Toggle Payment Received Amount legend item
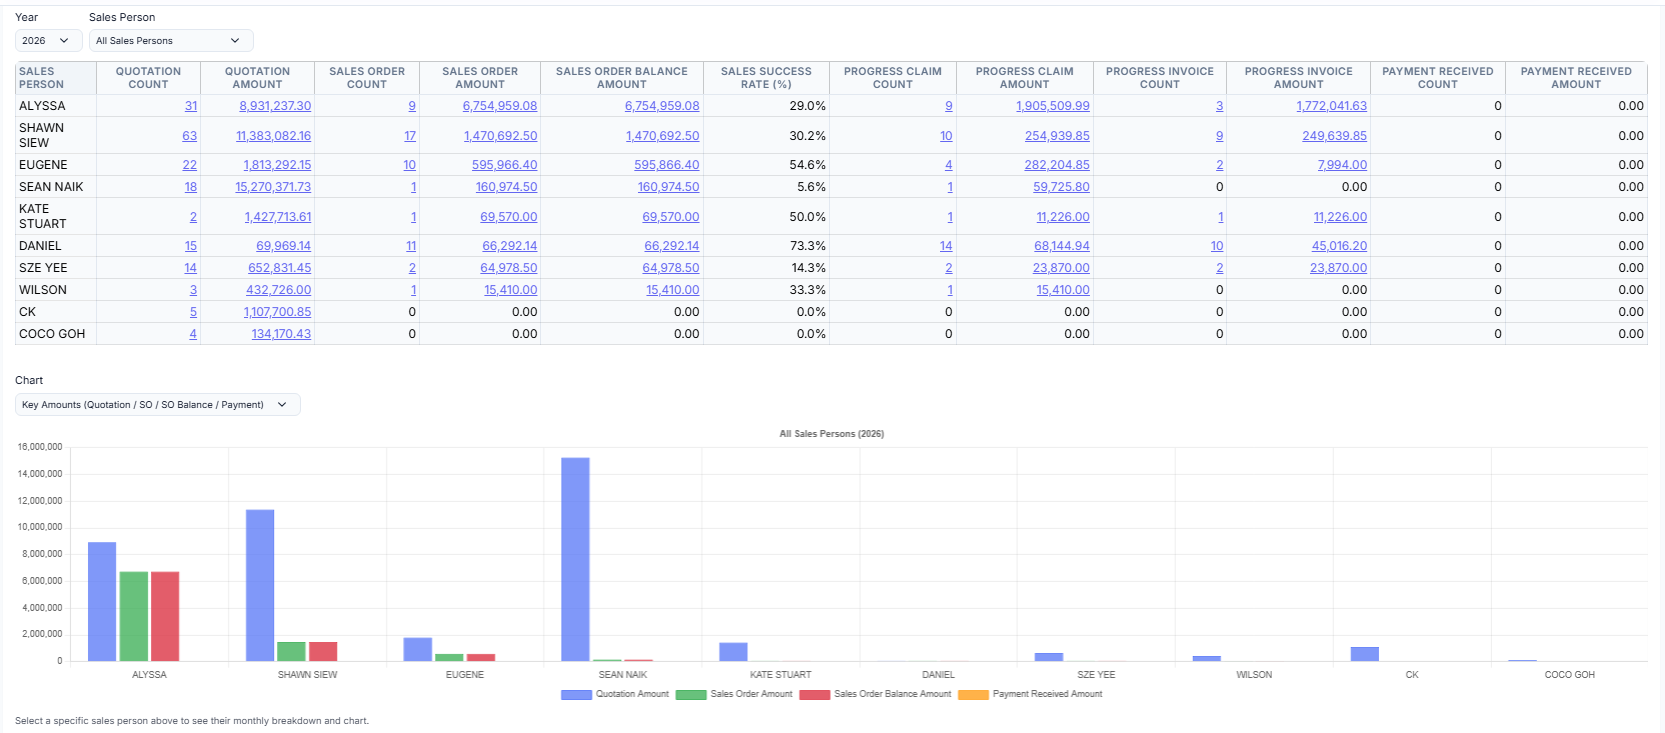This screenshot has width=1665, height=733. (x=1030, y=694)
